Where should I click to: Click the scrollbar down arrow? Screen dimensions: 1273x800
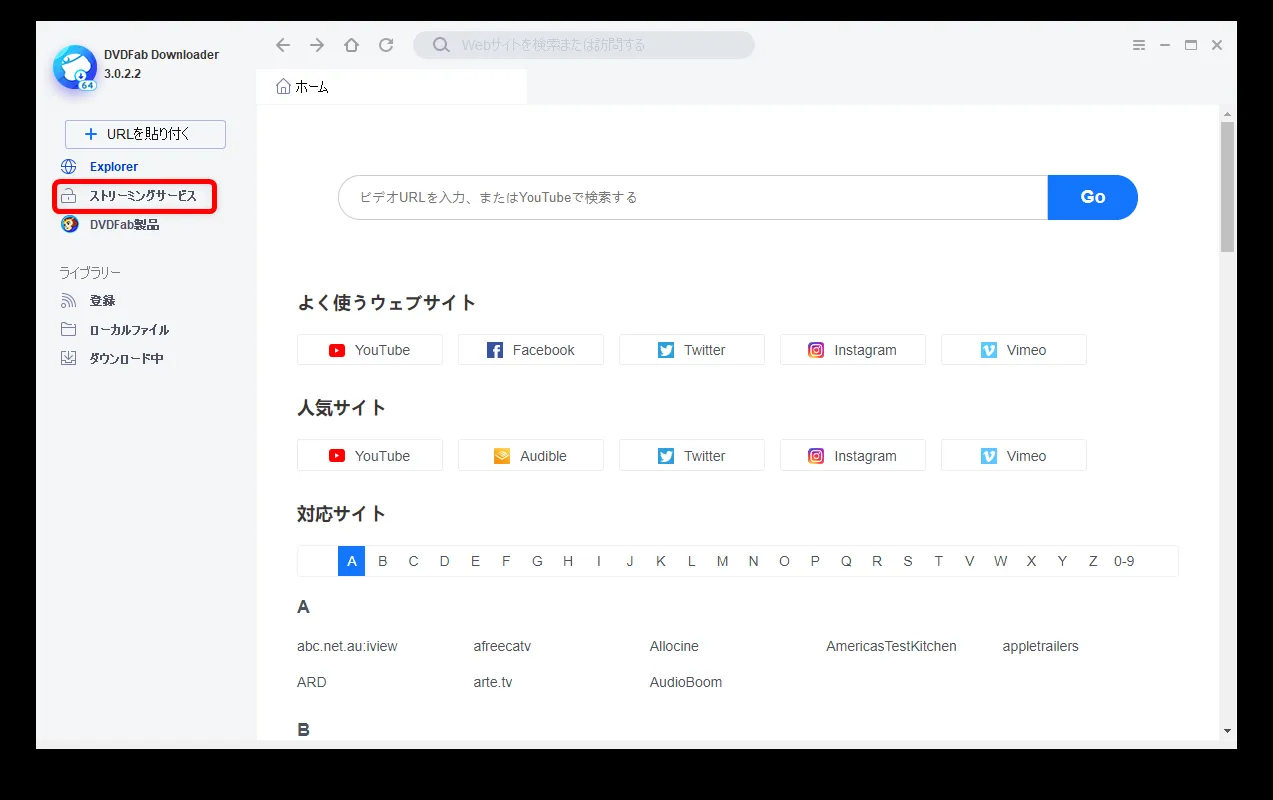[1228, 731]
